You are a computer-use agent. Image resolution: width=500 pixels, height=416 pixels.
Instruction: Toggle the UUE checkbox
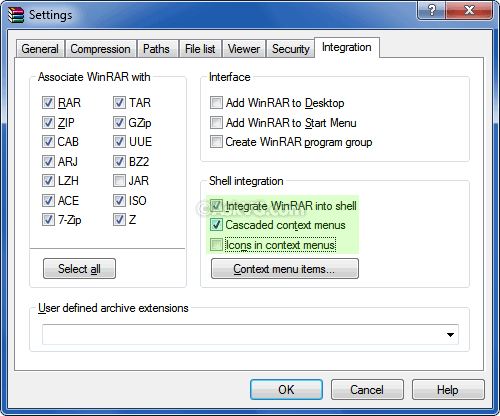click(119, 142)
